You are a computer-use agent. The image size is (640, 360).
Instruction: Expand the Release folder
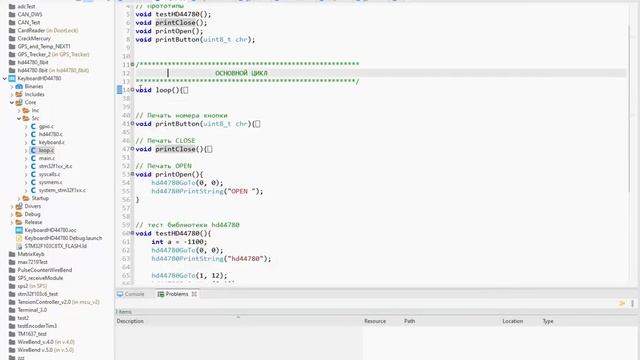[12, 222]
